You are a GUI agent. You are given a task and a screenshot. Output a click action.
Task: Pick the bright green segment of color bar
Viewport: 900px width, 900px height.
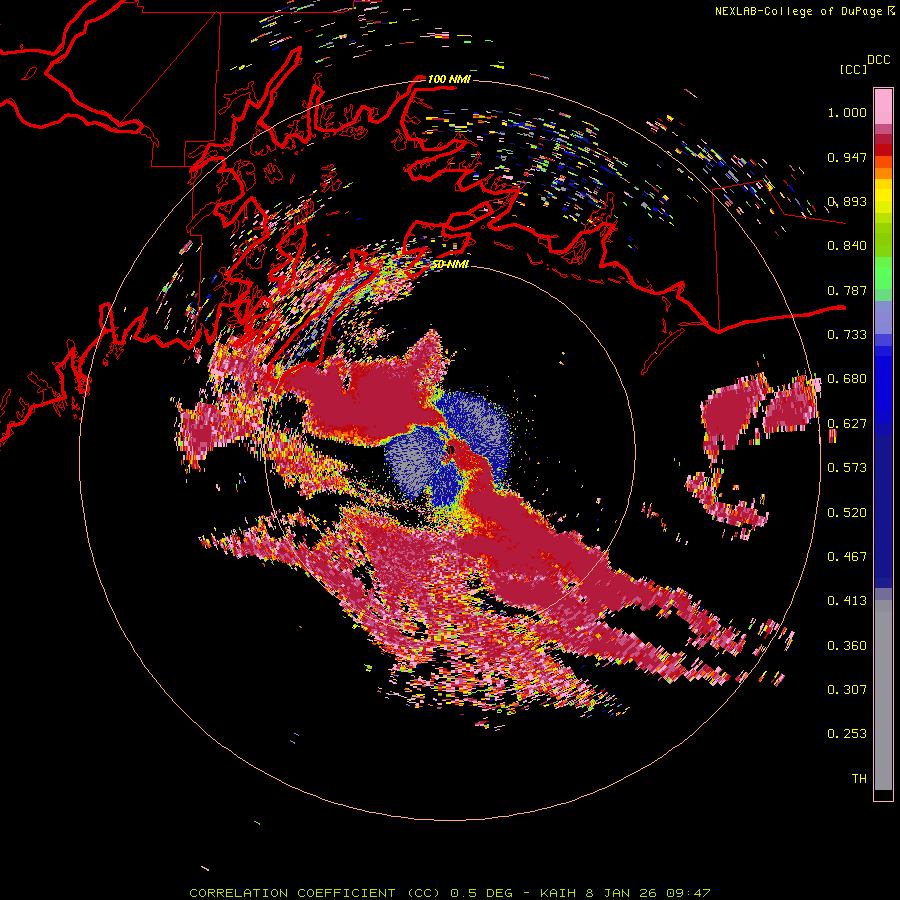(x=883, y=273)
